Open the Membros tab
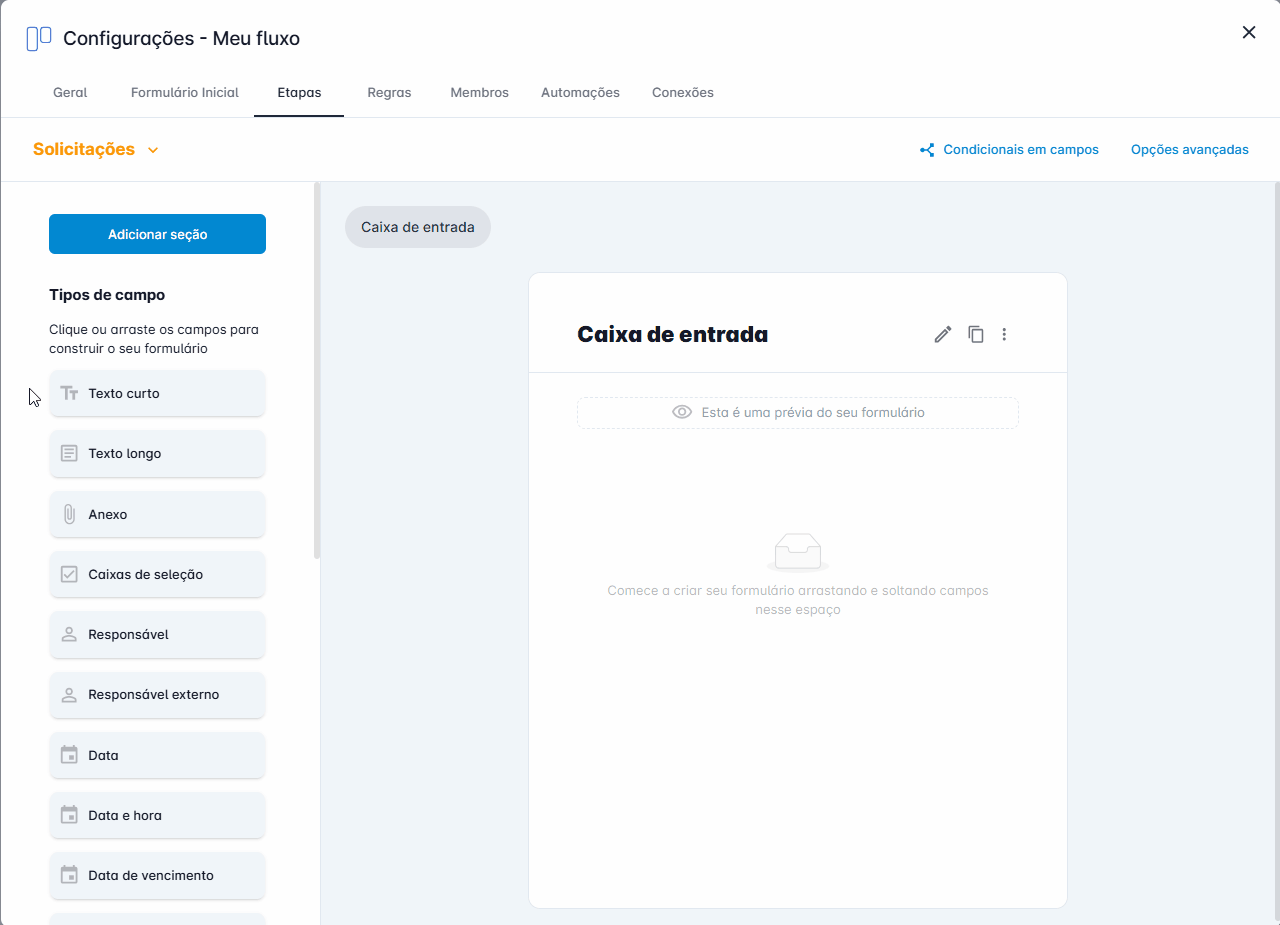The height and width of the screenshot is (925, 1280). pos(479,92)
